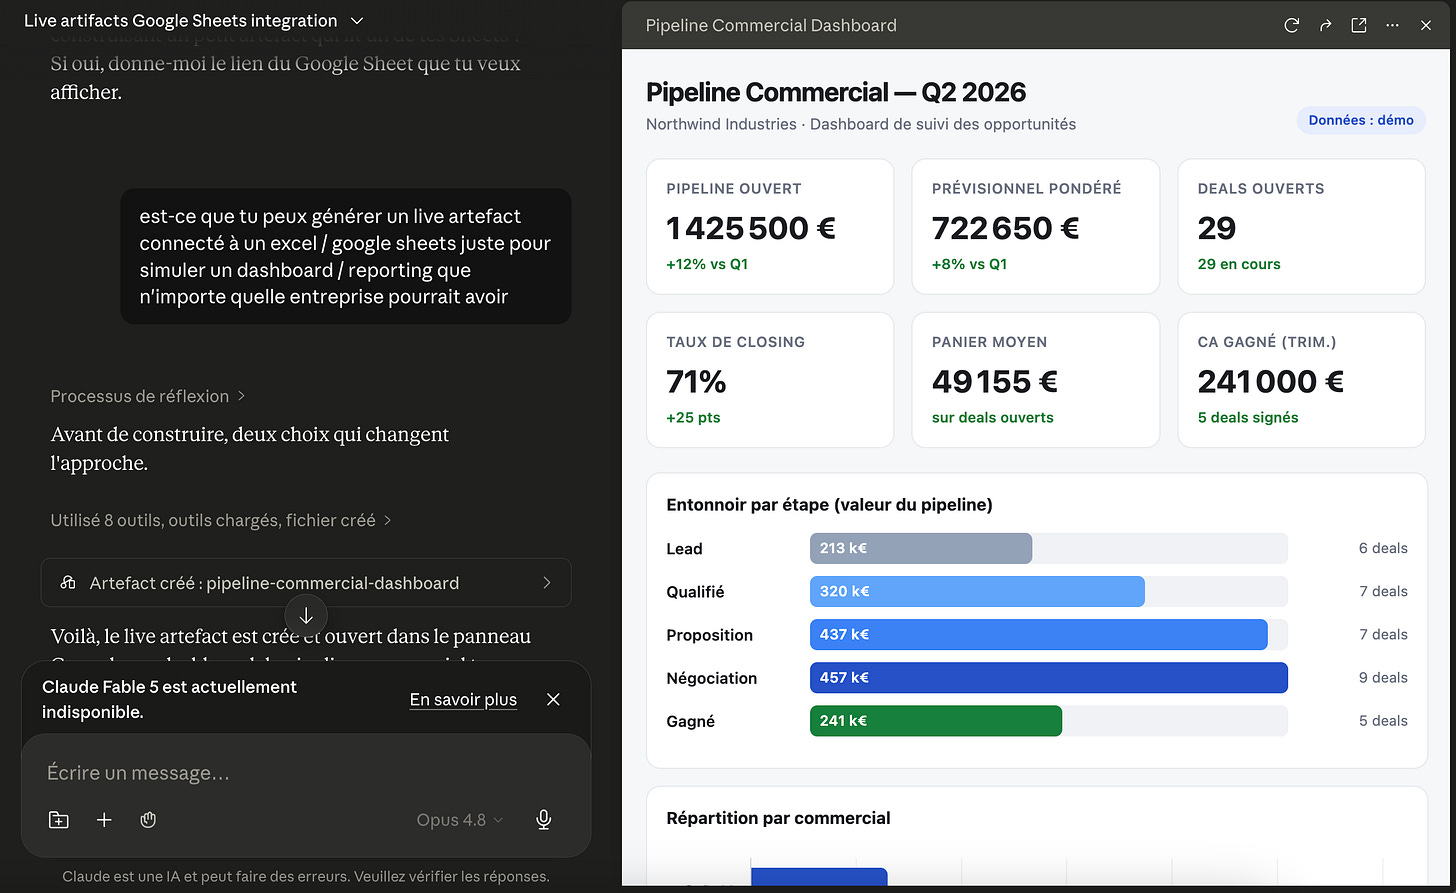The image size is (1456, 893).
Task: Close the artifact panel
Action: click(x=1426, y=26)
